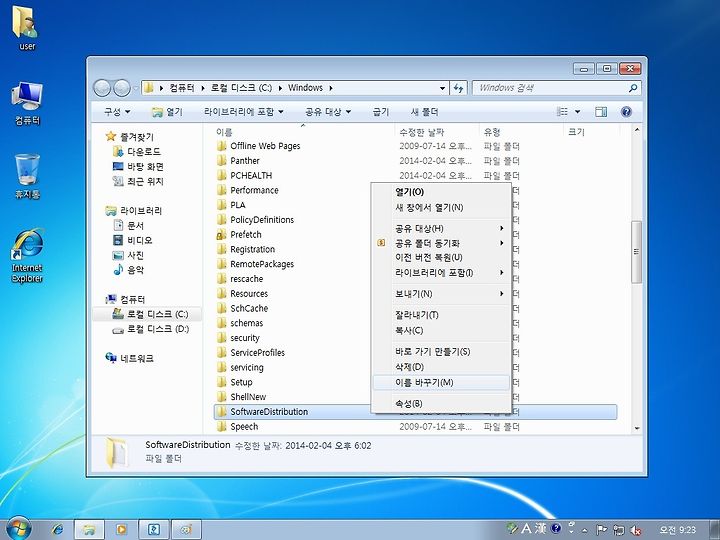Screen dimensions: 720x540
Task: Expand address bar history dropdown
Action: (442, 88)
